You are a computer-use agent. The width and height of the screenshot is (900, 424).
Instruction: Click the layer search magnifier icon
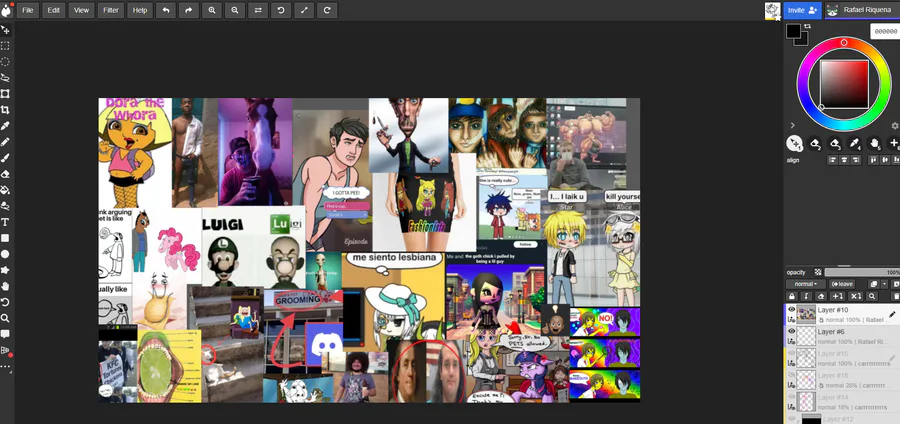pyautogui.click(x=872, y=296)
